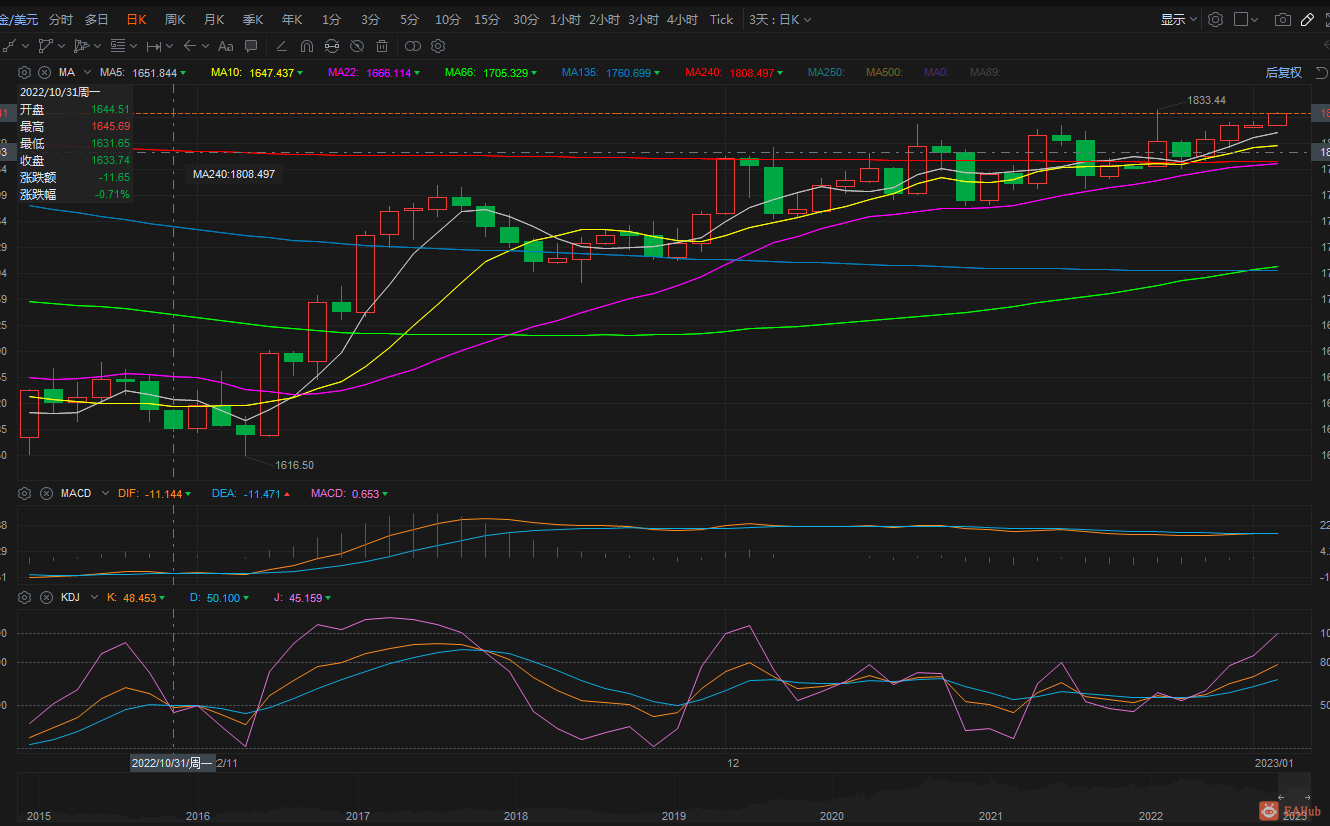Open the 3天:日K period dropdown

[x=780, y=19]
